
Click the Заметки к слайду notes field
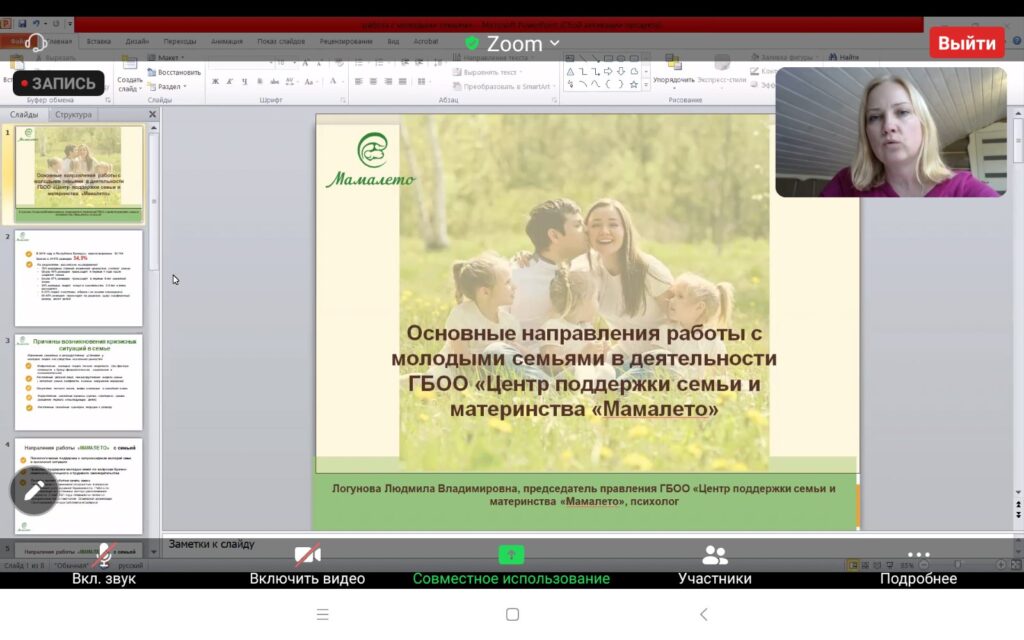586,544
